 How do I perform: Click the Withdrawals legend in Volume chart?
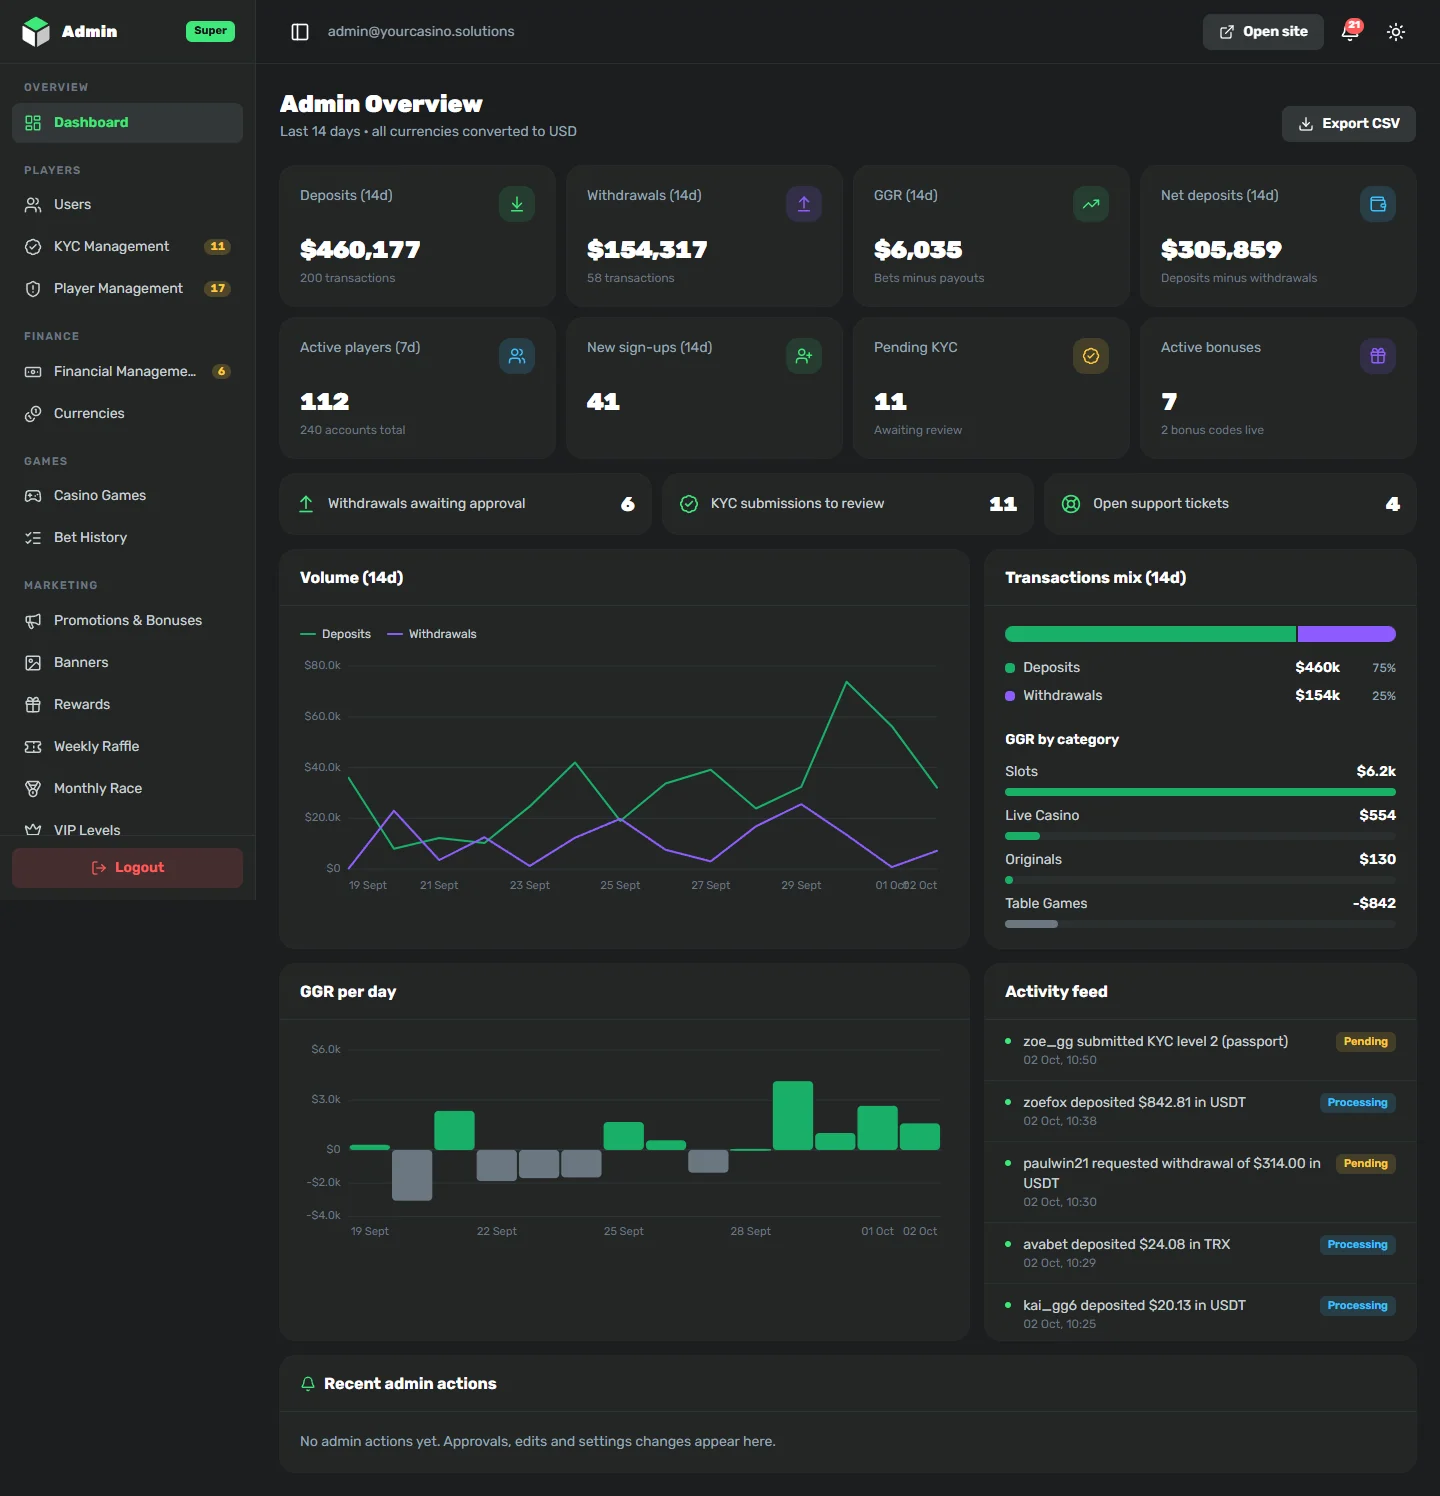click(432, 634)
